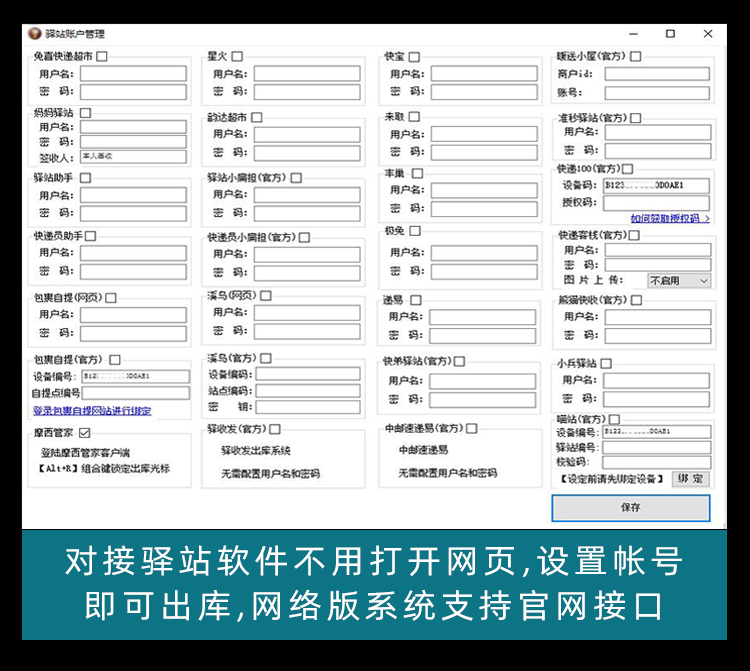The width and height of the screenshot is (750, 671).
Task: Focus the 极兔 密码 field
Action: point(484,272)
